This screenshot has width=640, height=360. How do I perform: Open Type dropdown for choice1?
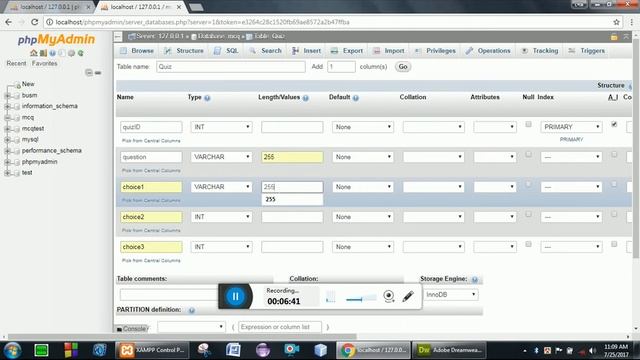[x=221, y=187]
